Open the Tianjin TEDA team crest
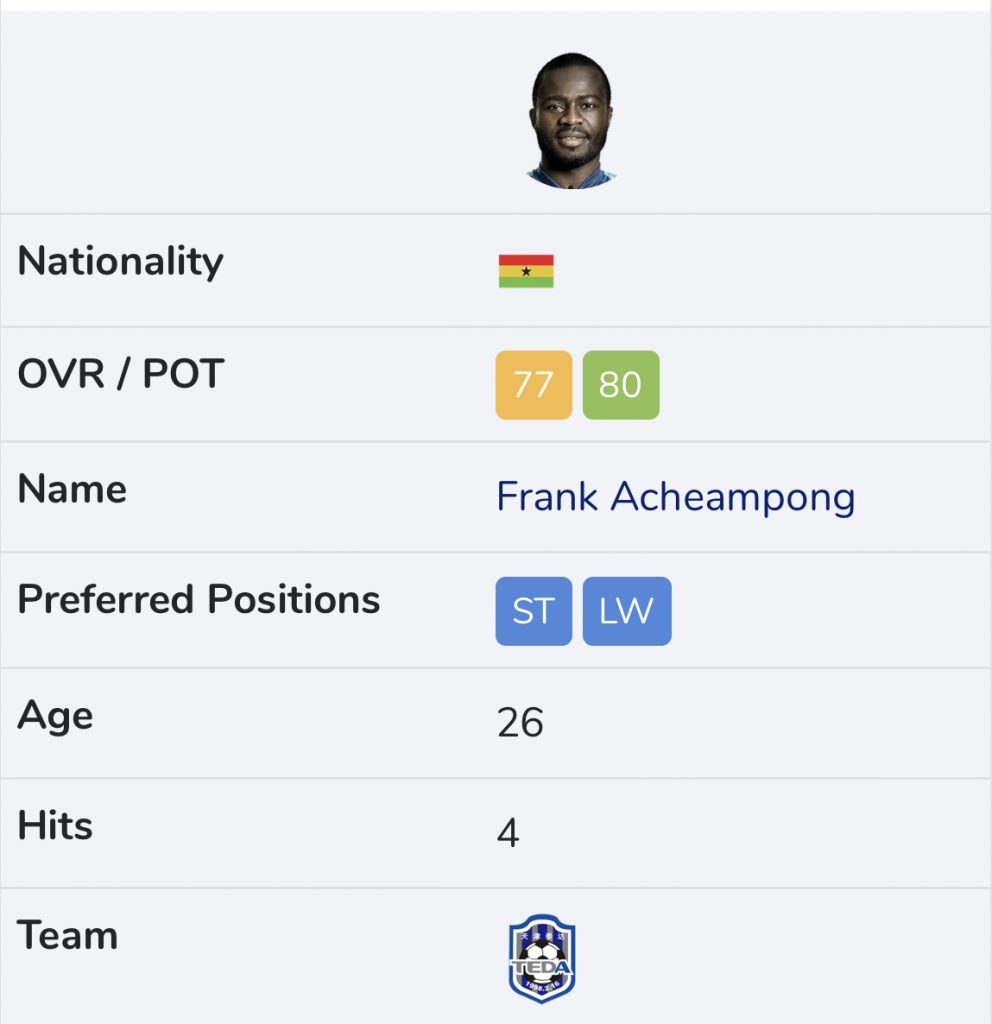 (x=541, y=958)
